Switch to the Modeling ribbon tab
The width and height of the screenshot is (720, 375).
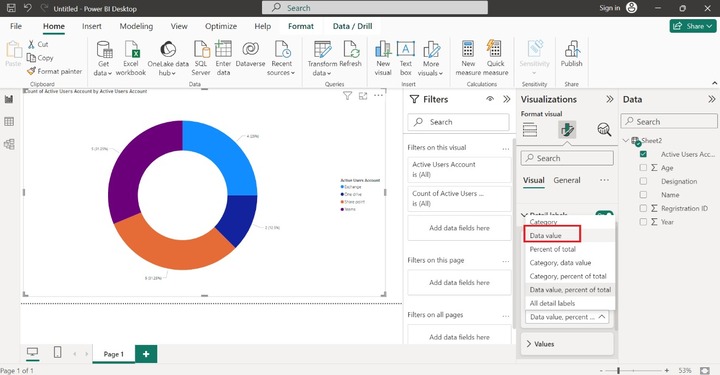click(136, 26)
